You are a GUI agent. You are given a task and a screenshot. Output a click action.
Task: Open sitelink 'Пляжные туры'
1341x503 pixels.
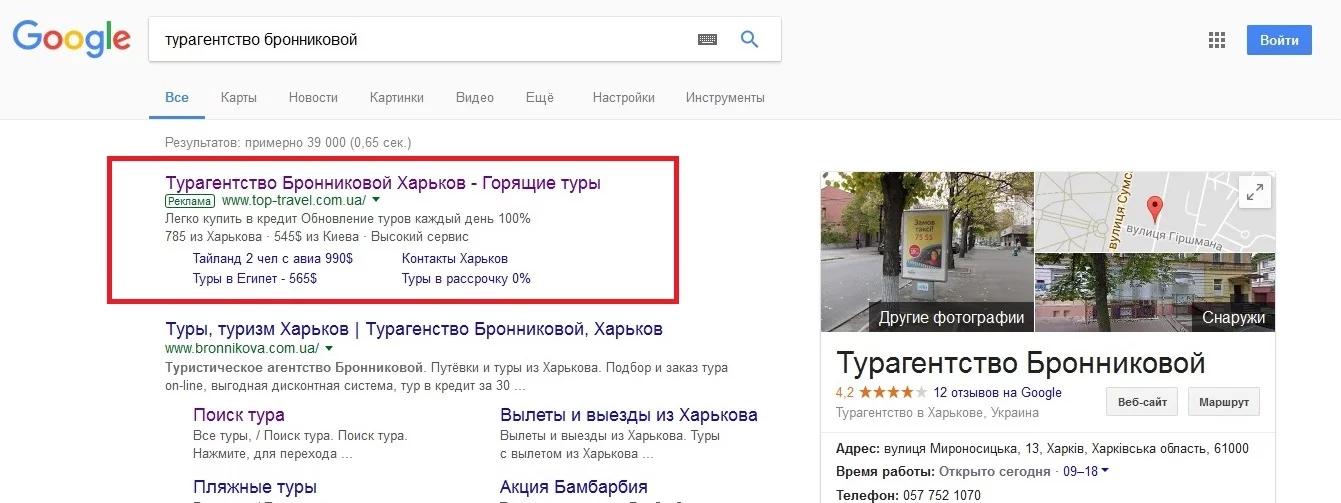coord(255,488)
